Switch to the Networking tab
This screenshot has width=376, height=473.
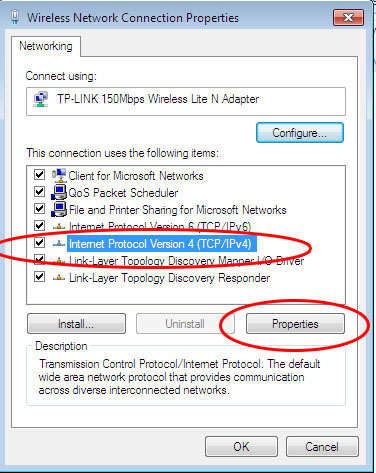46,46
